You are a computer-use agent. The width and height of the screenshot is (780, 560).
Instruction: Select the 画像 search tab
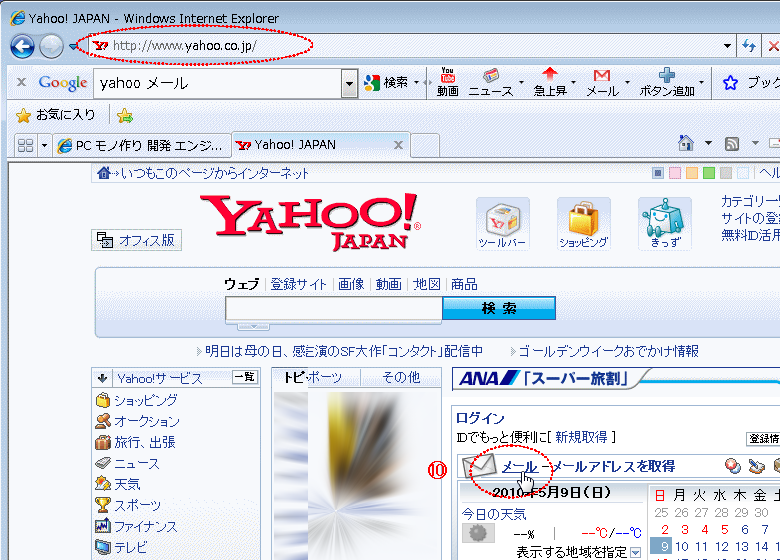[x=351, y=284]
